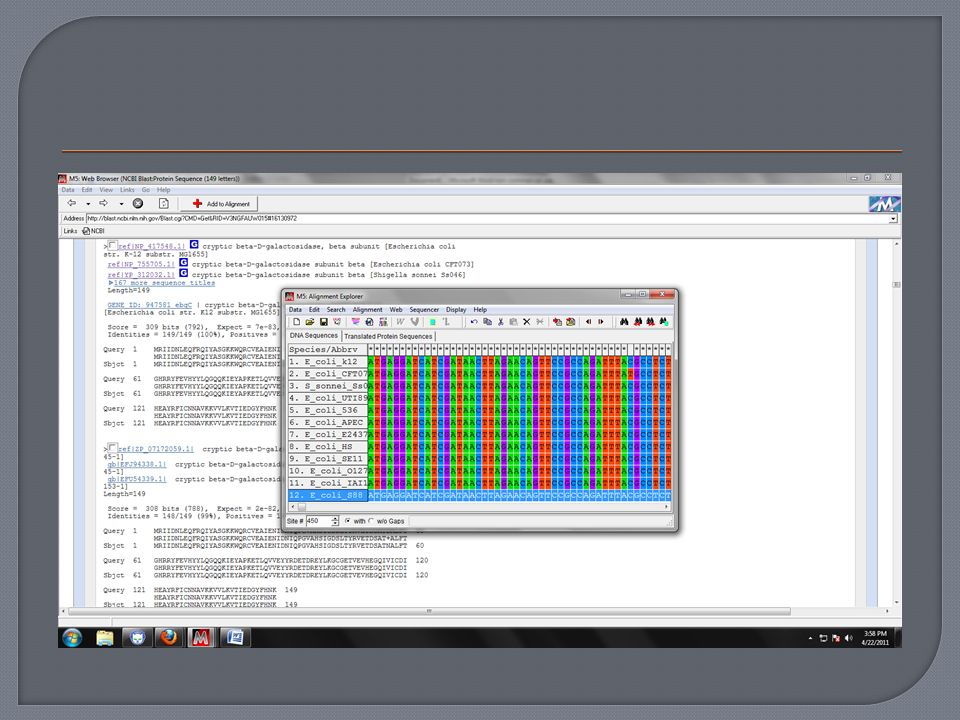The width and height of the screenshot is (960, 720).
Task: Open Sequencer menu in Alignment Explorer
Action: click(424, 310)
